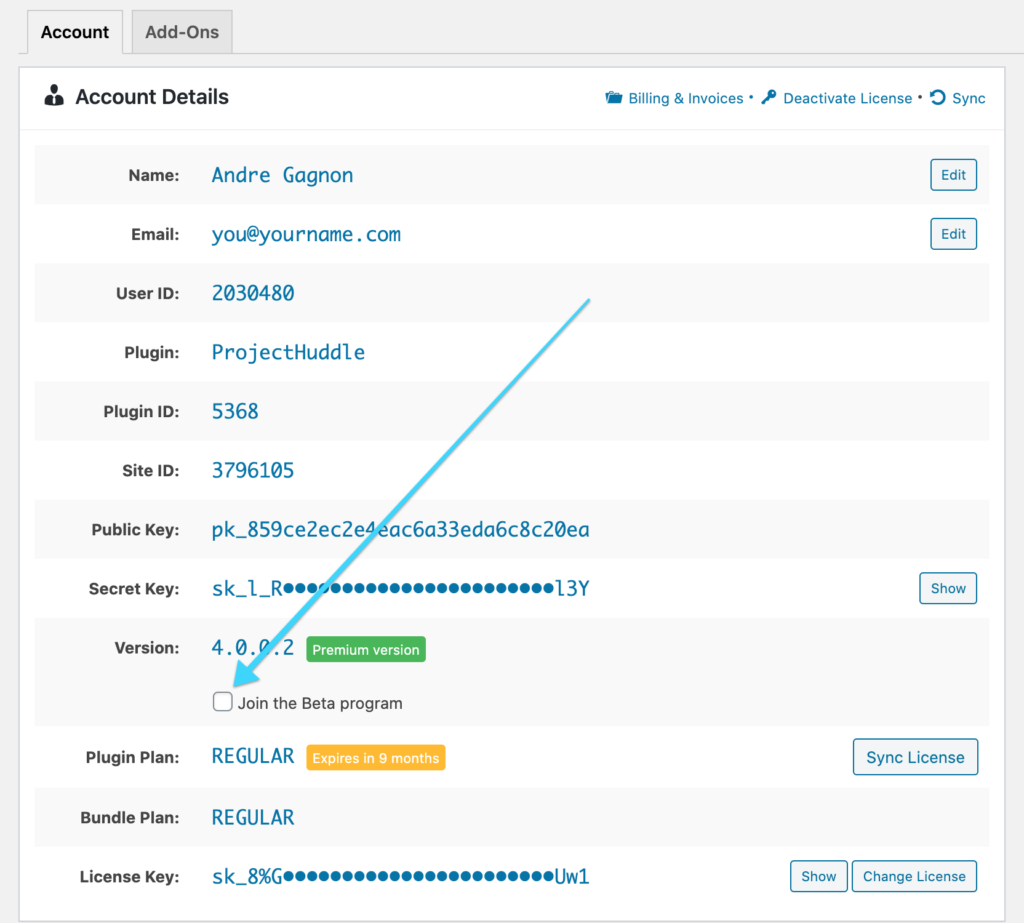Click the Change License button
The image size is (1024, 923).
click(913, 876)
